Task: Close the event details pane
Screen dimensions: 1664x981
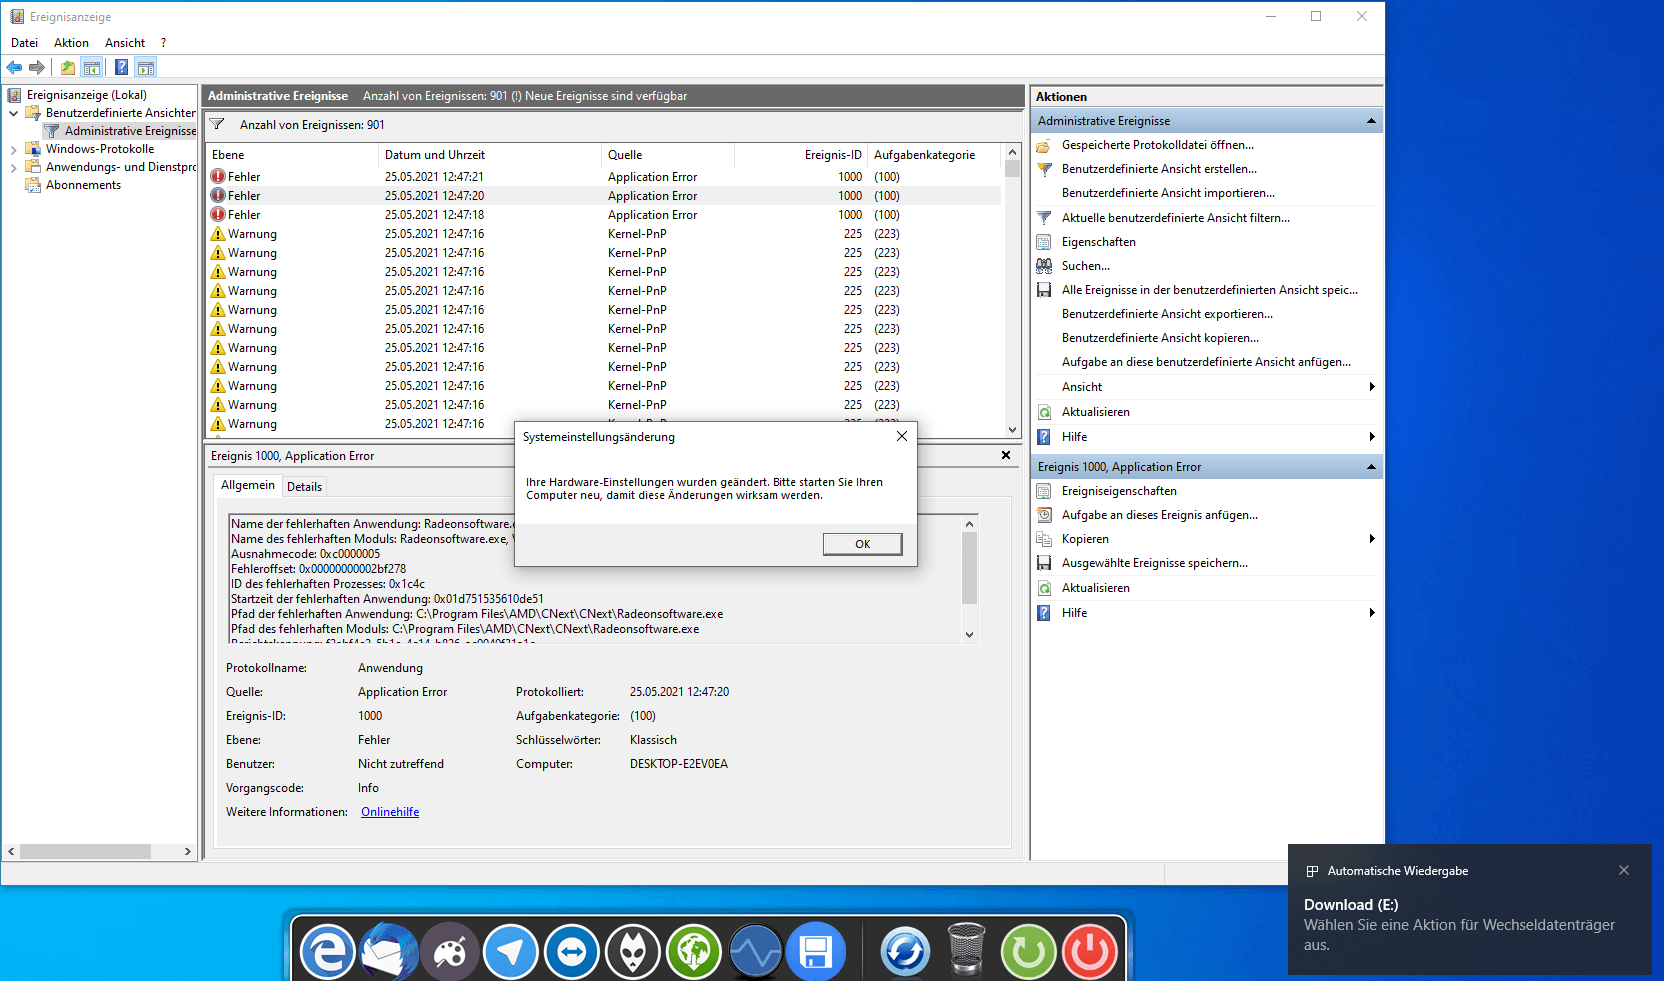Action: click(1006, 455)
